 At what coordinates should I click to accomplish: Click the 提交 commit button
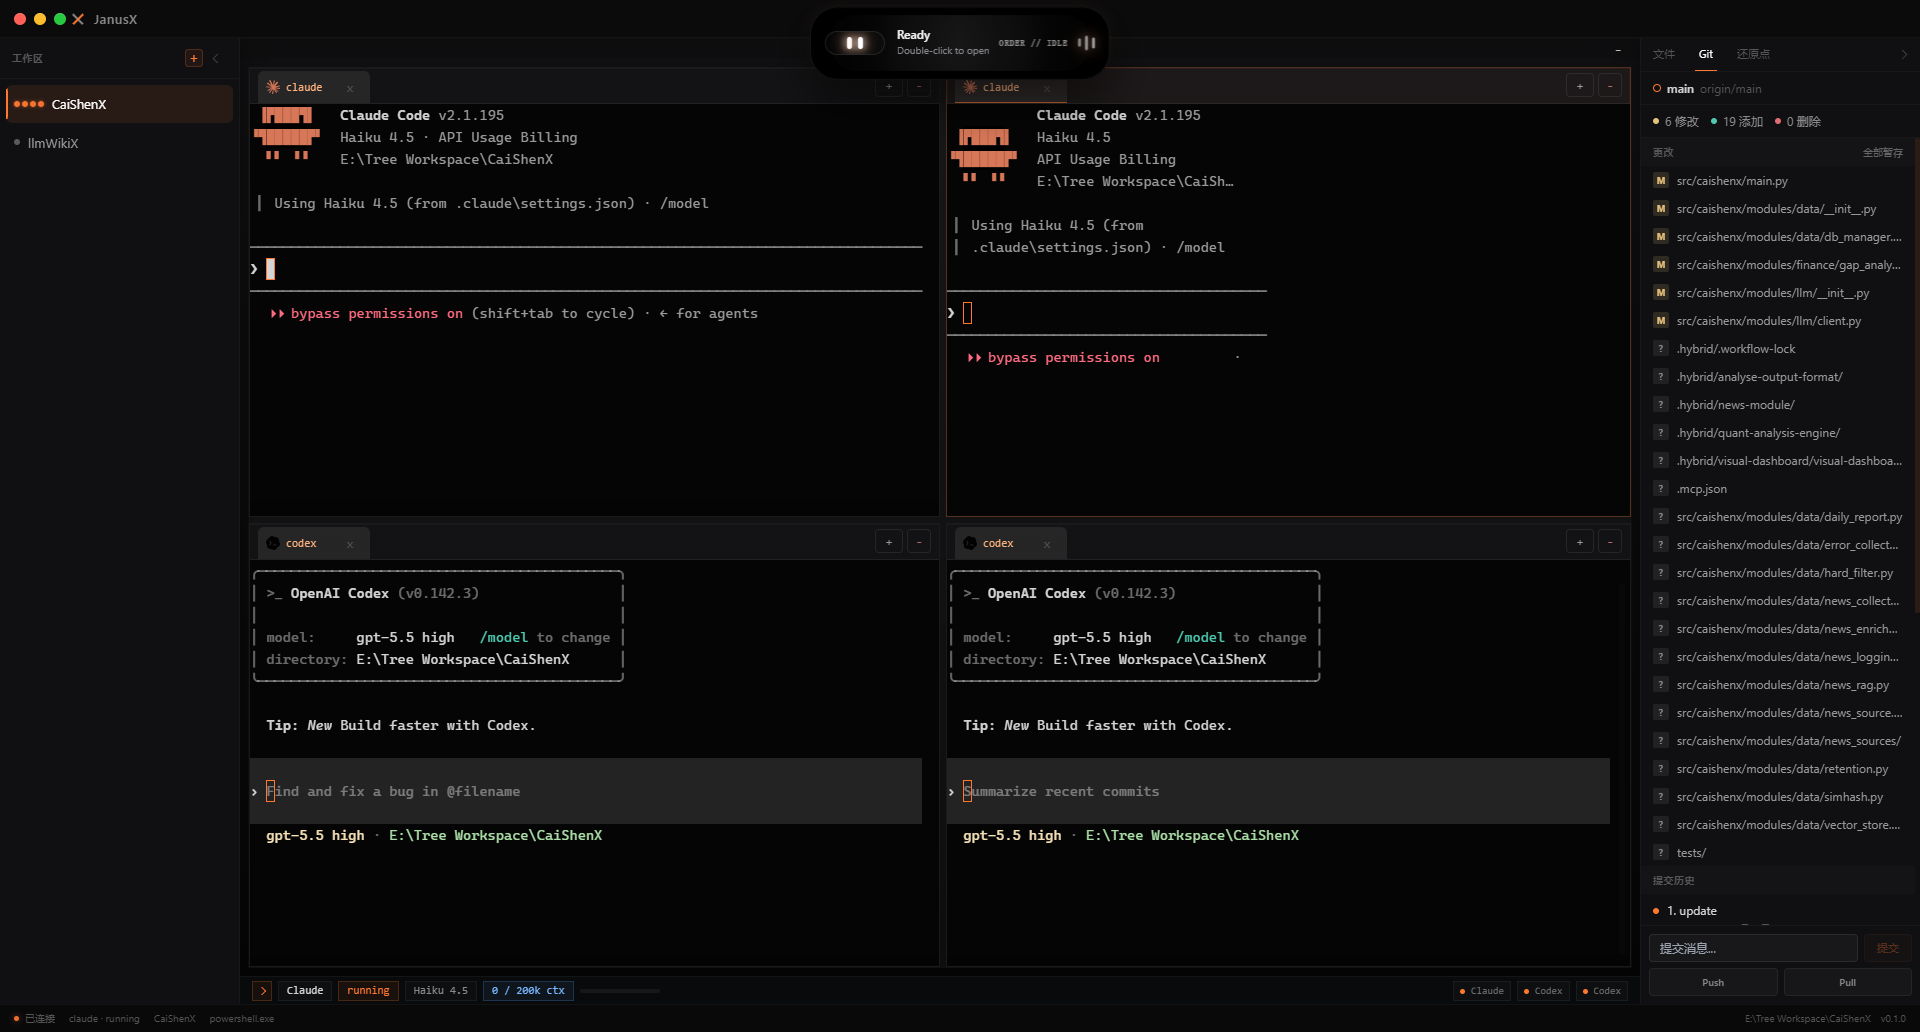[1887, 948]
